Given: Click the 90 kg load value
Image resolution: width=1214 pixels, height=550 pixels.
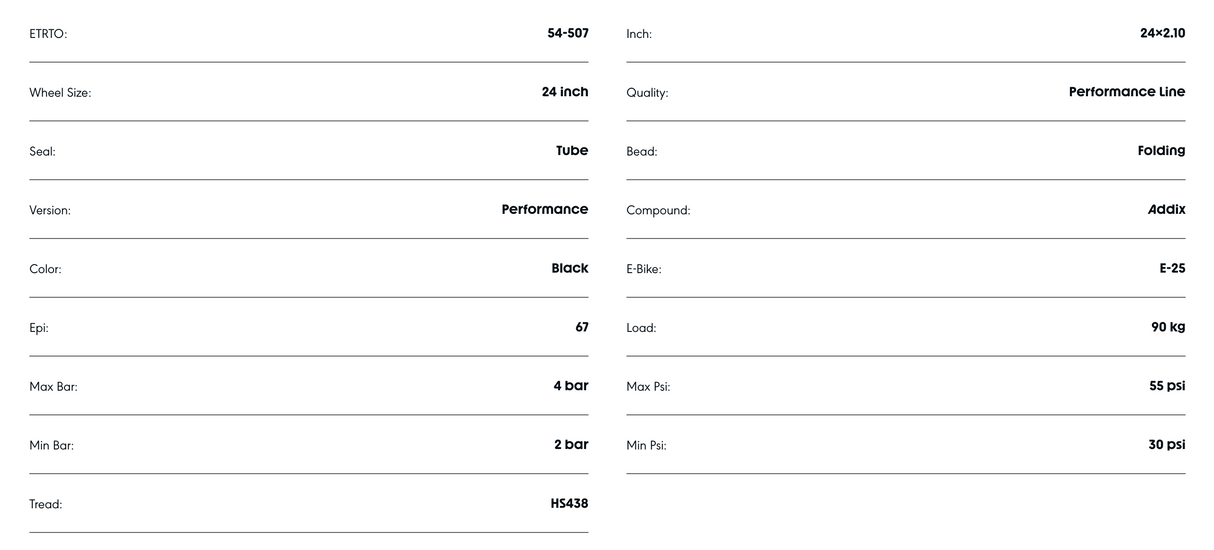Looking at the screenshot, I should 1167,328.
